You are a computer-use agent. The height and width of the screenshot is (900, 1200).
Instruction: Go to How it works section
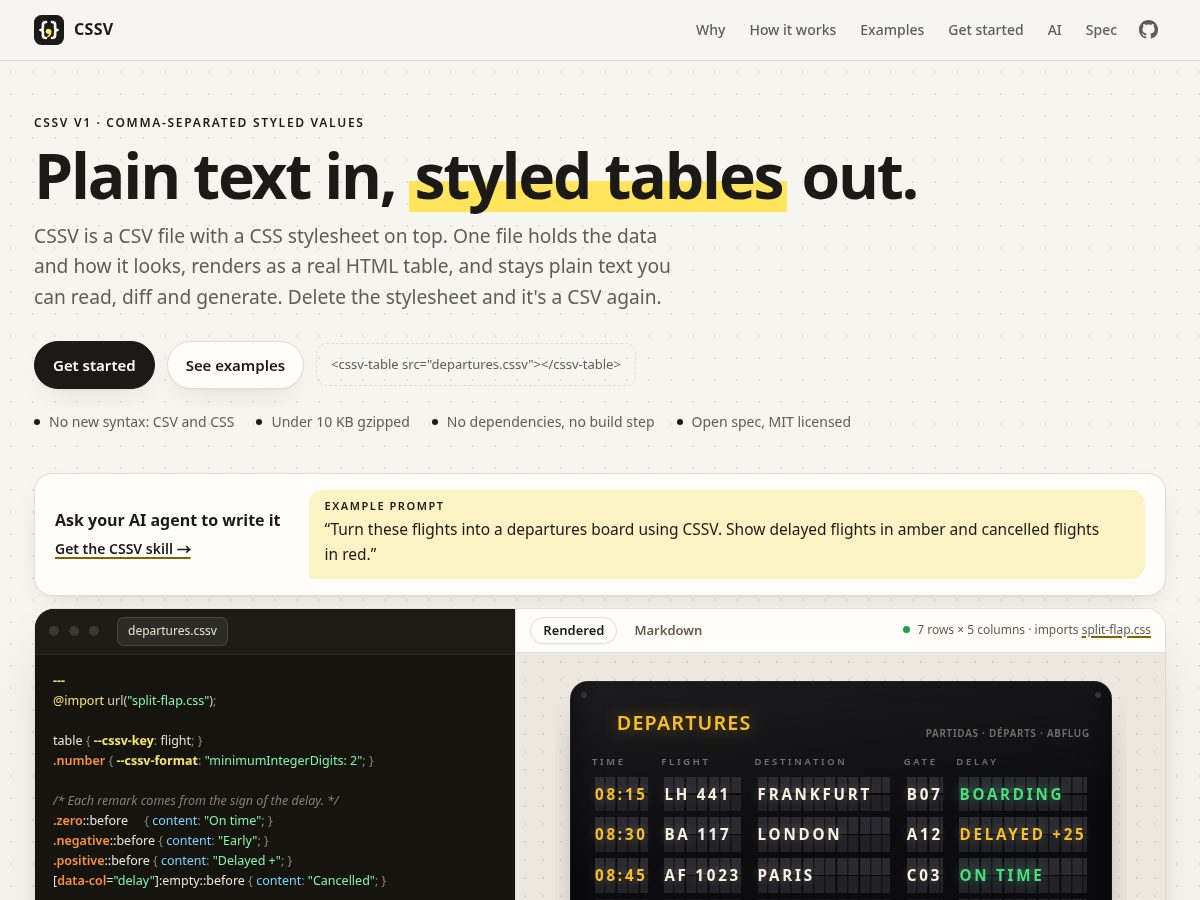(793, 30)
